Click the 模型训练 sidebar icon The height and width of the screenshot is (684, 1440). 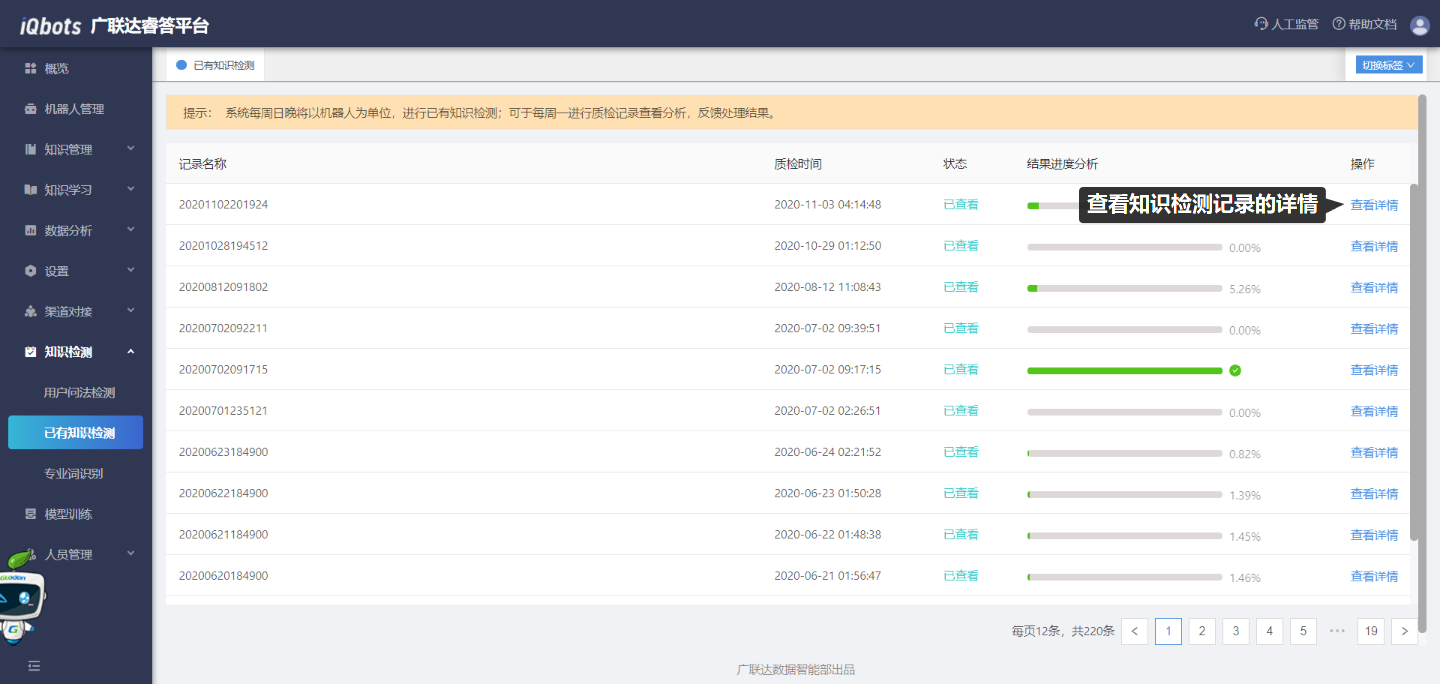31,514
